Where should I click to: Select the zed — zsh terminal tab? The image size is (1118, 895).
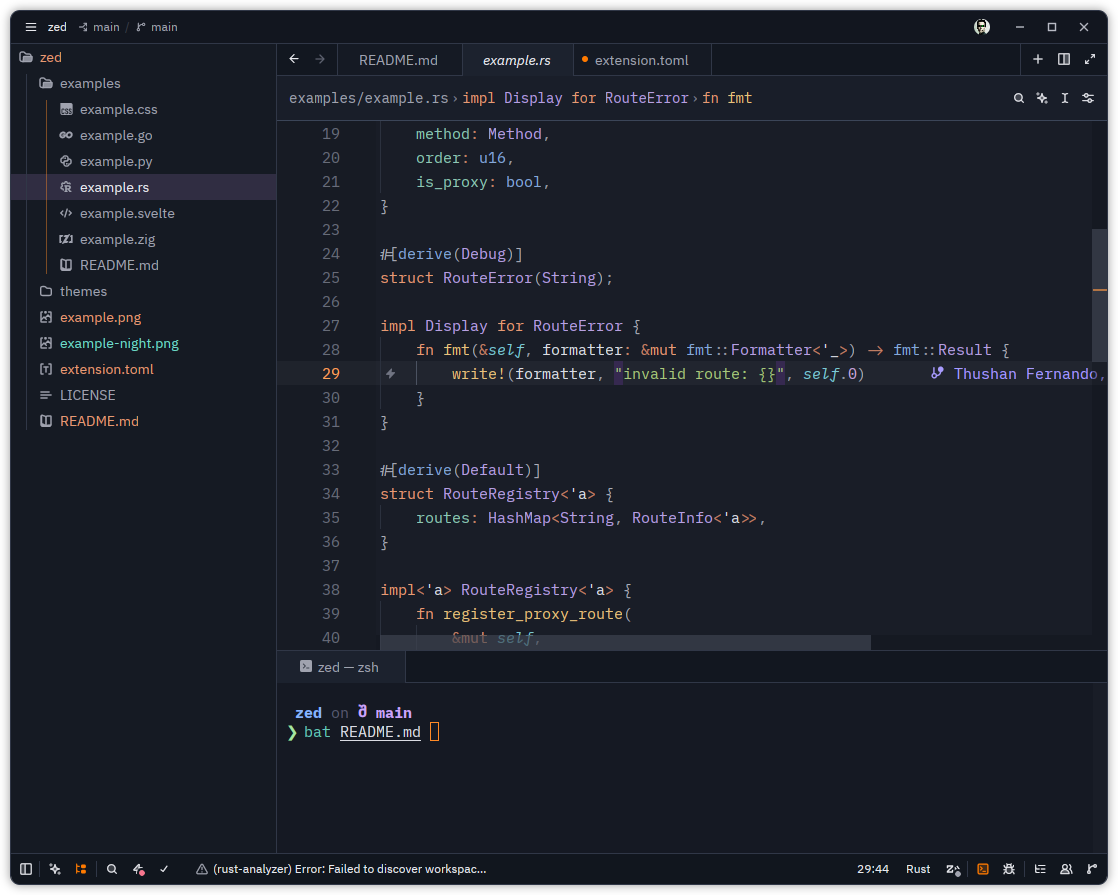(341, 667)
